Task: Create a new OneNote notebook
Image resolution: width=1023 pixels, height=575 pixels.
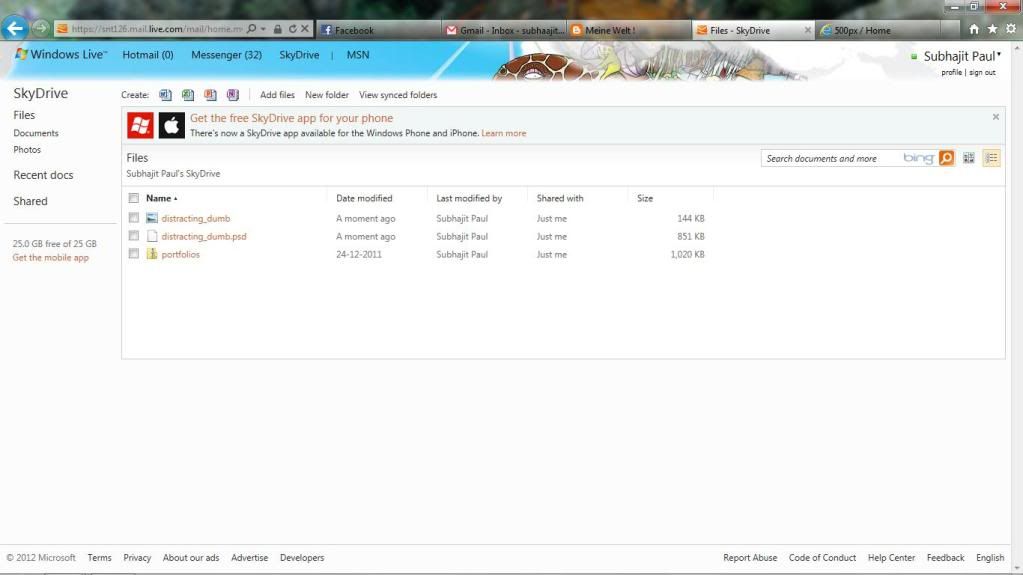Action: 233,95
